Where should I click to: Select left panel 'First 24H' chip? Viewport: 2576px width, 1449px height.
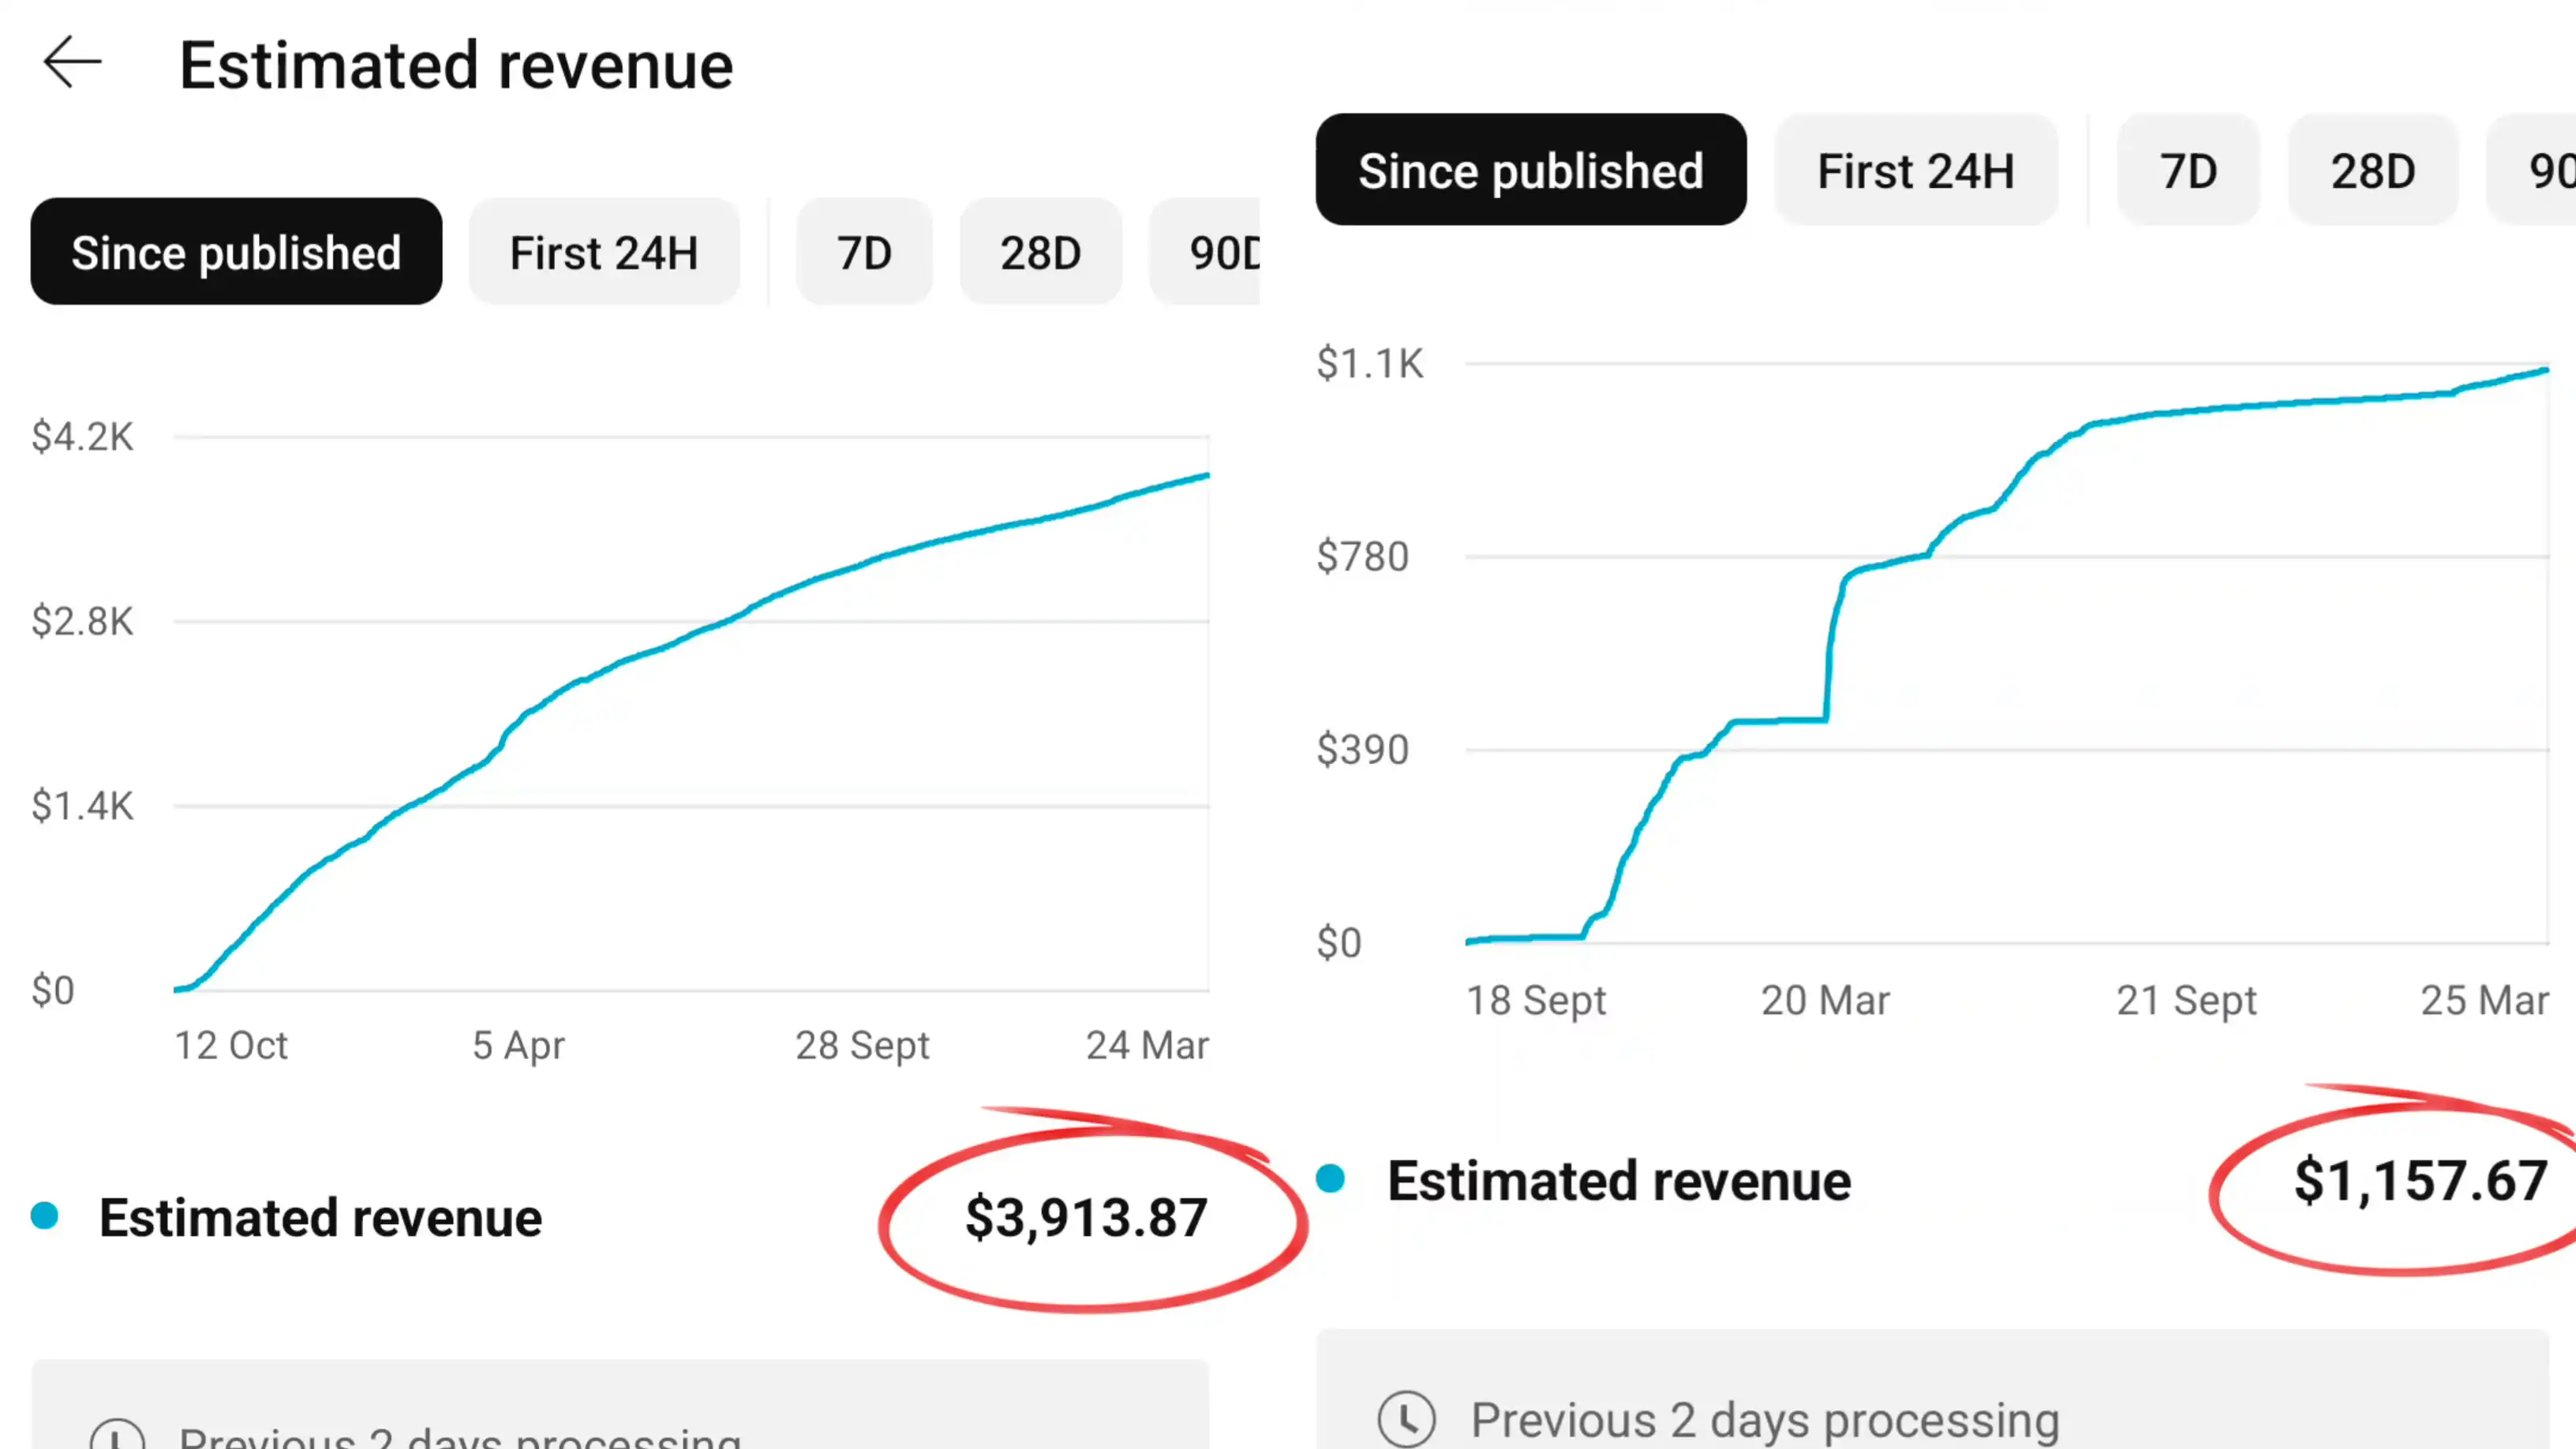(x=604, y=252)
